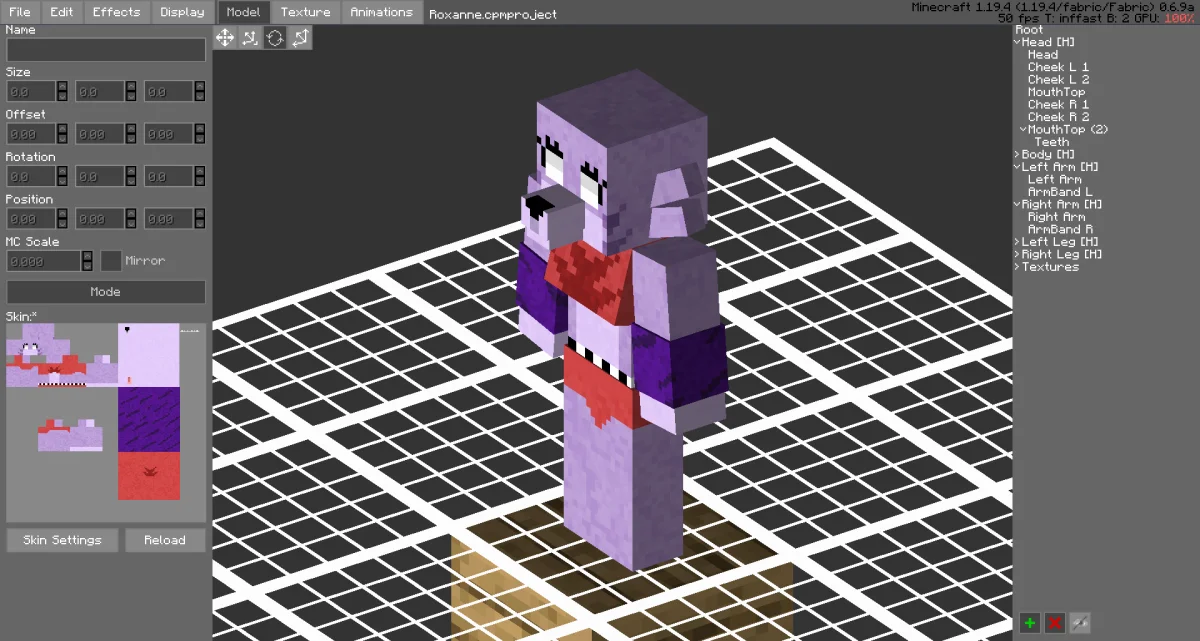Select the ArmBand L tree item
The width and height of the screenshot is (1200, 641).
[1060, 192]
